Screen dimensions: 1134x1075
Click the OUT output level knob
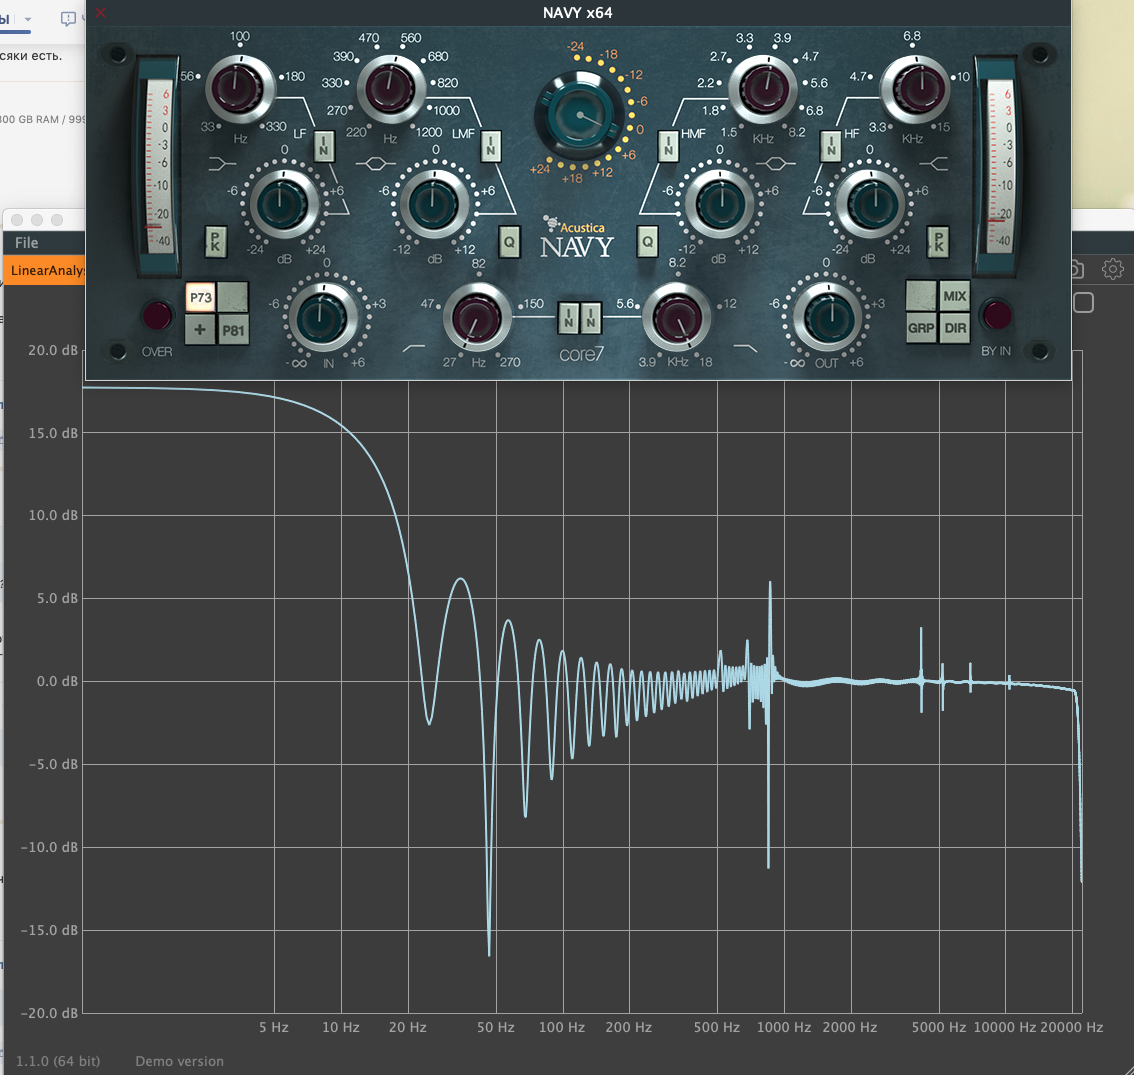(x=828, y=318)
